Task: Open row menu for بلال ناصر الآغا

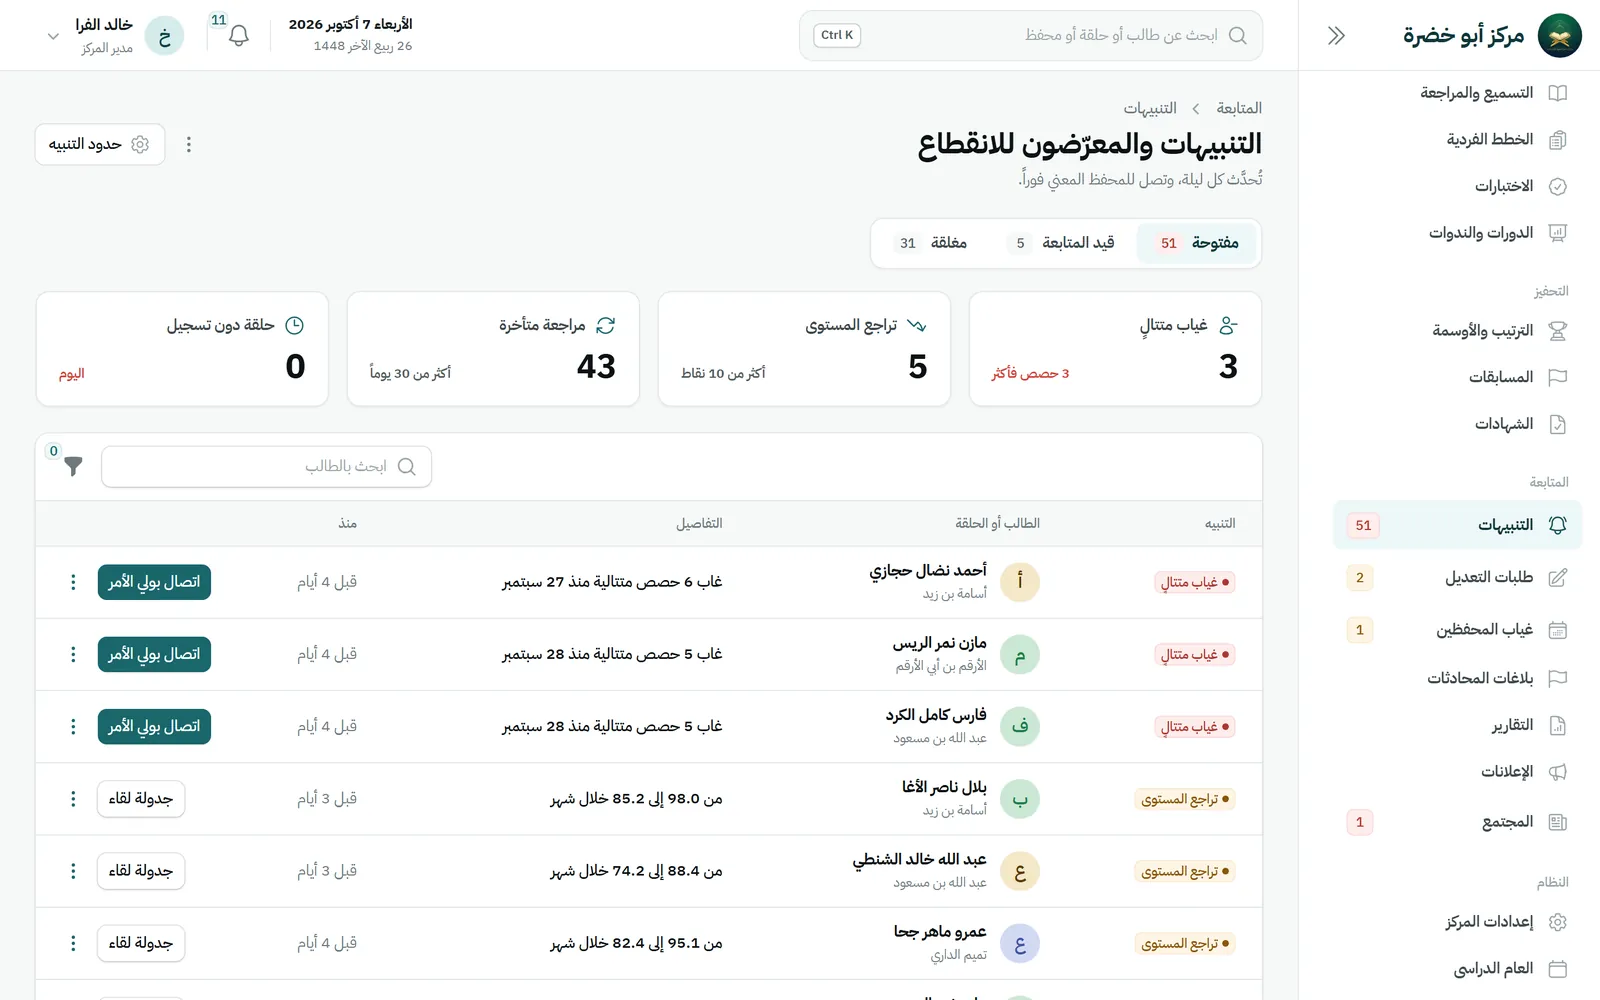Action: (73, 799)
